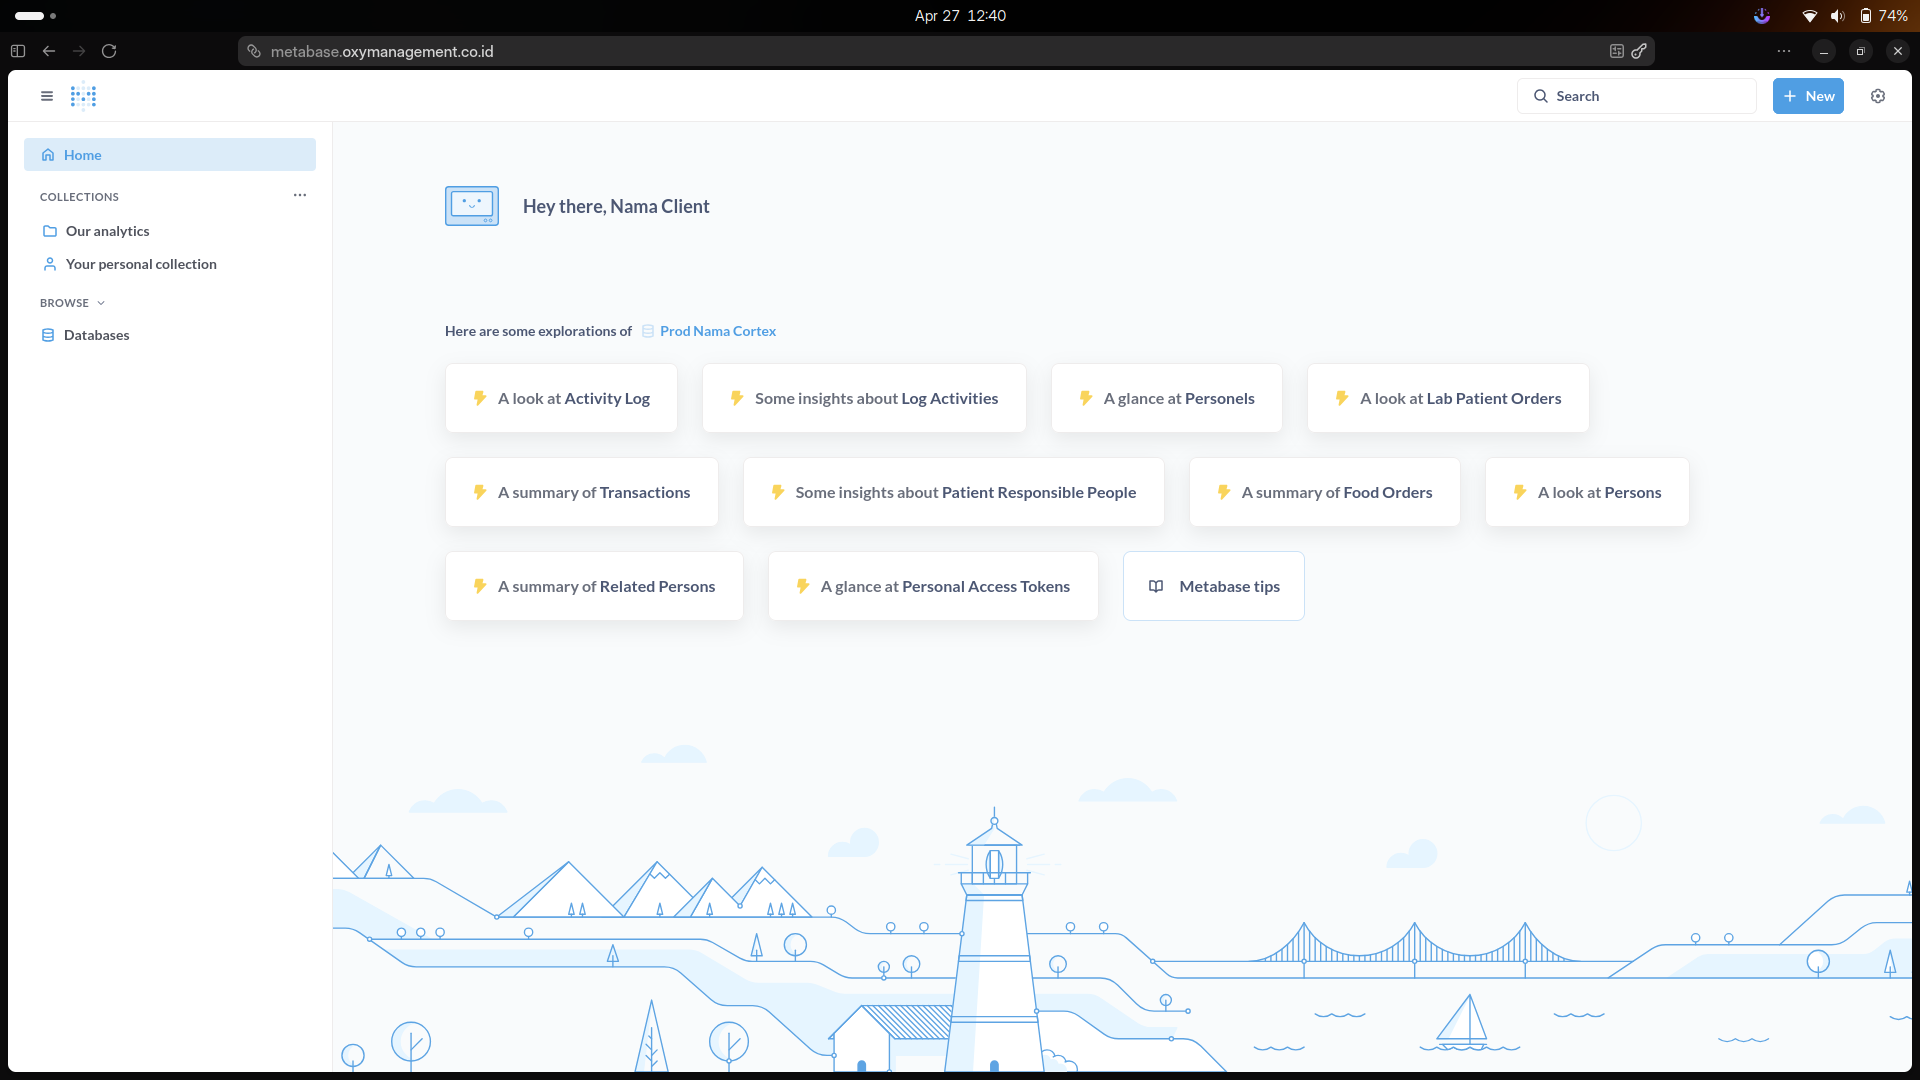This screenshot has height=1080, width=1920.
Task: Open A summary of Transactions
Action: 582,492
